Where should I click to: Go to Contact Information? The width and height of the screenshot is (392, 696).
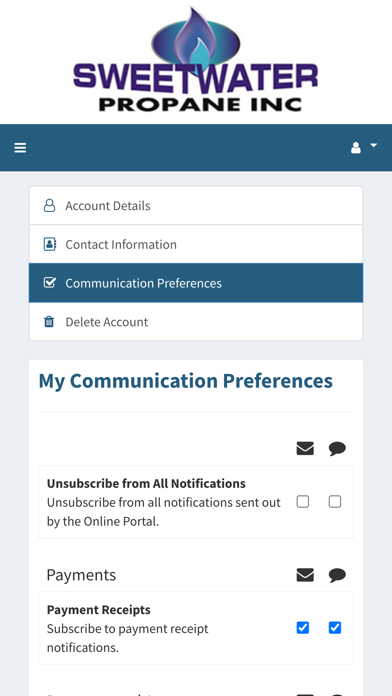(196, 244)
